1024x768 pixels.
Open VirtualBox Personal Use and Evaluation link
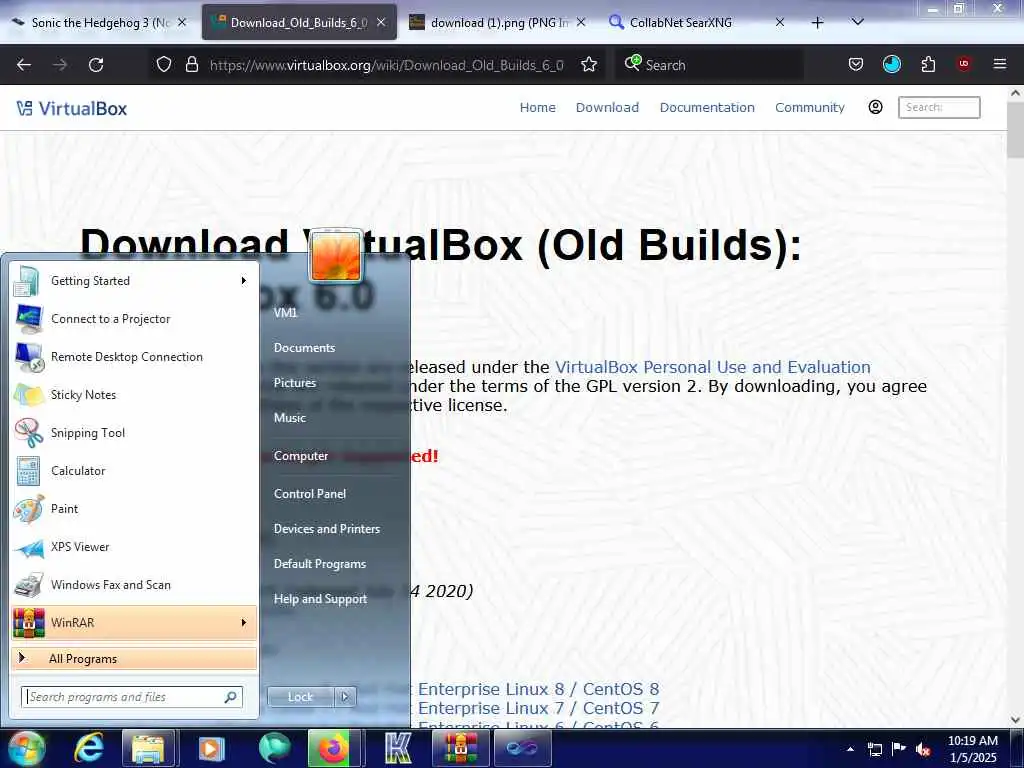pyautogui.click(x=712, y=367)
